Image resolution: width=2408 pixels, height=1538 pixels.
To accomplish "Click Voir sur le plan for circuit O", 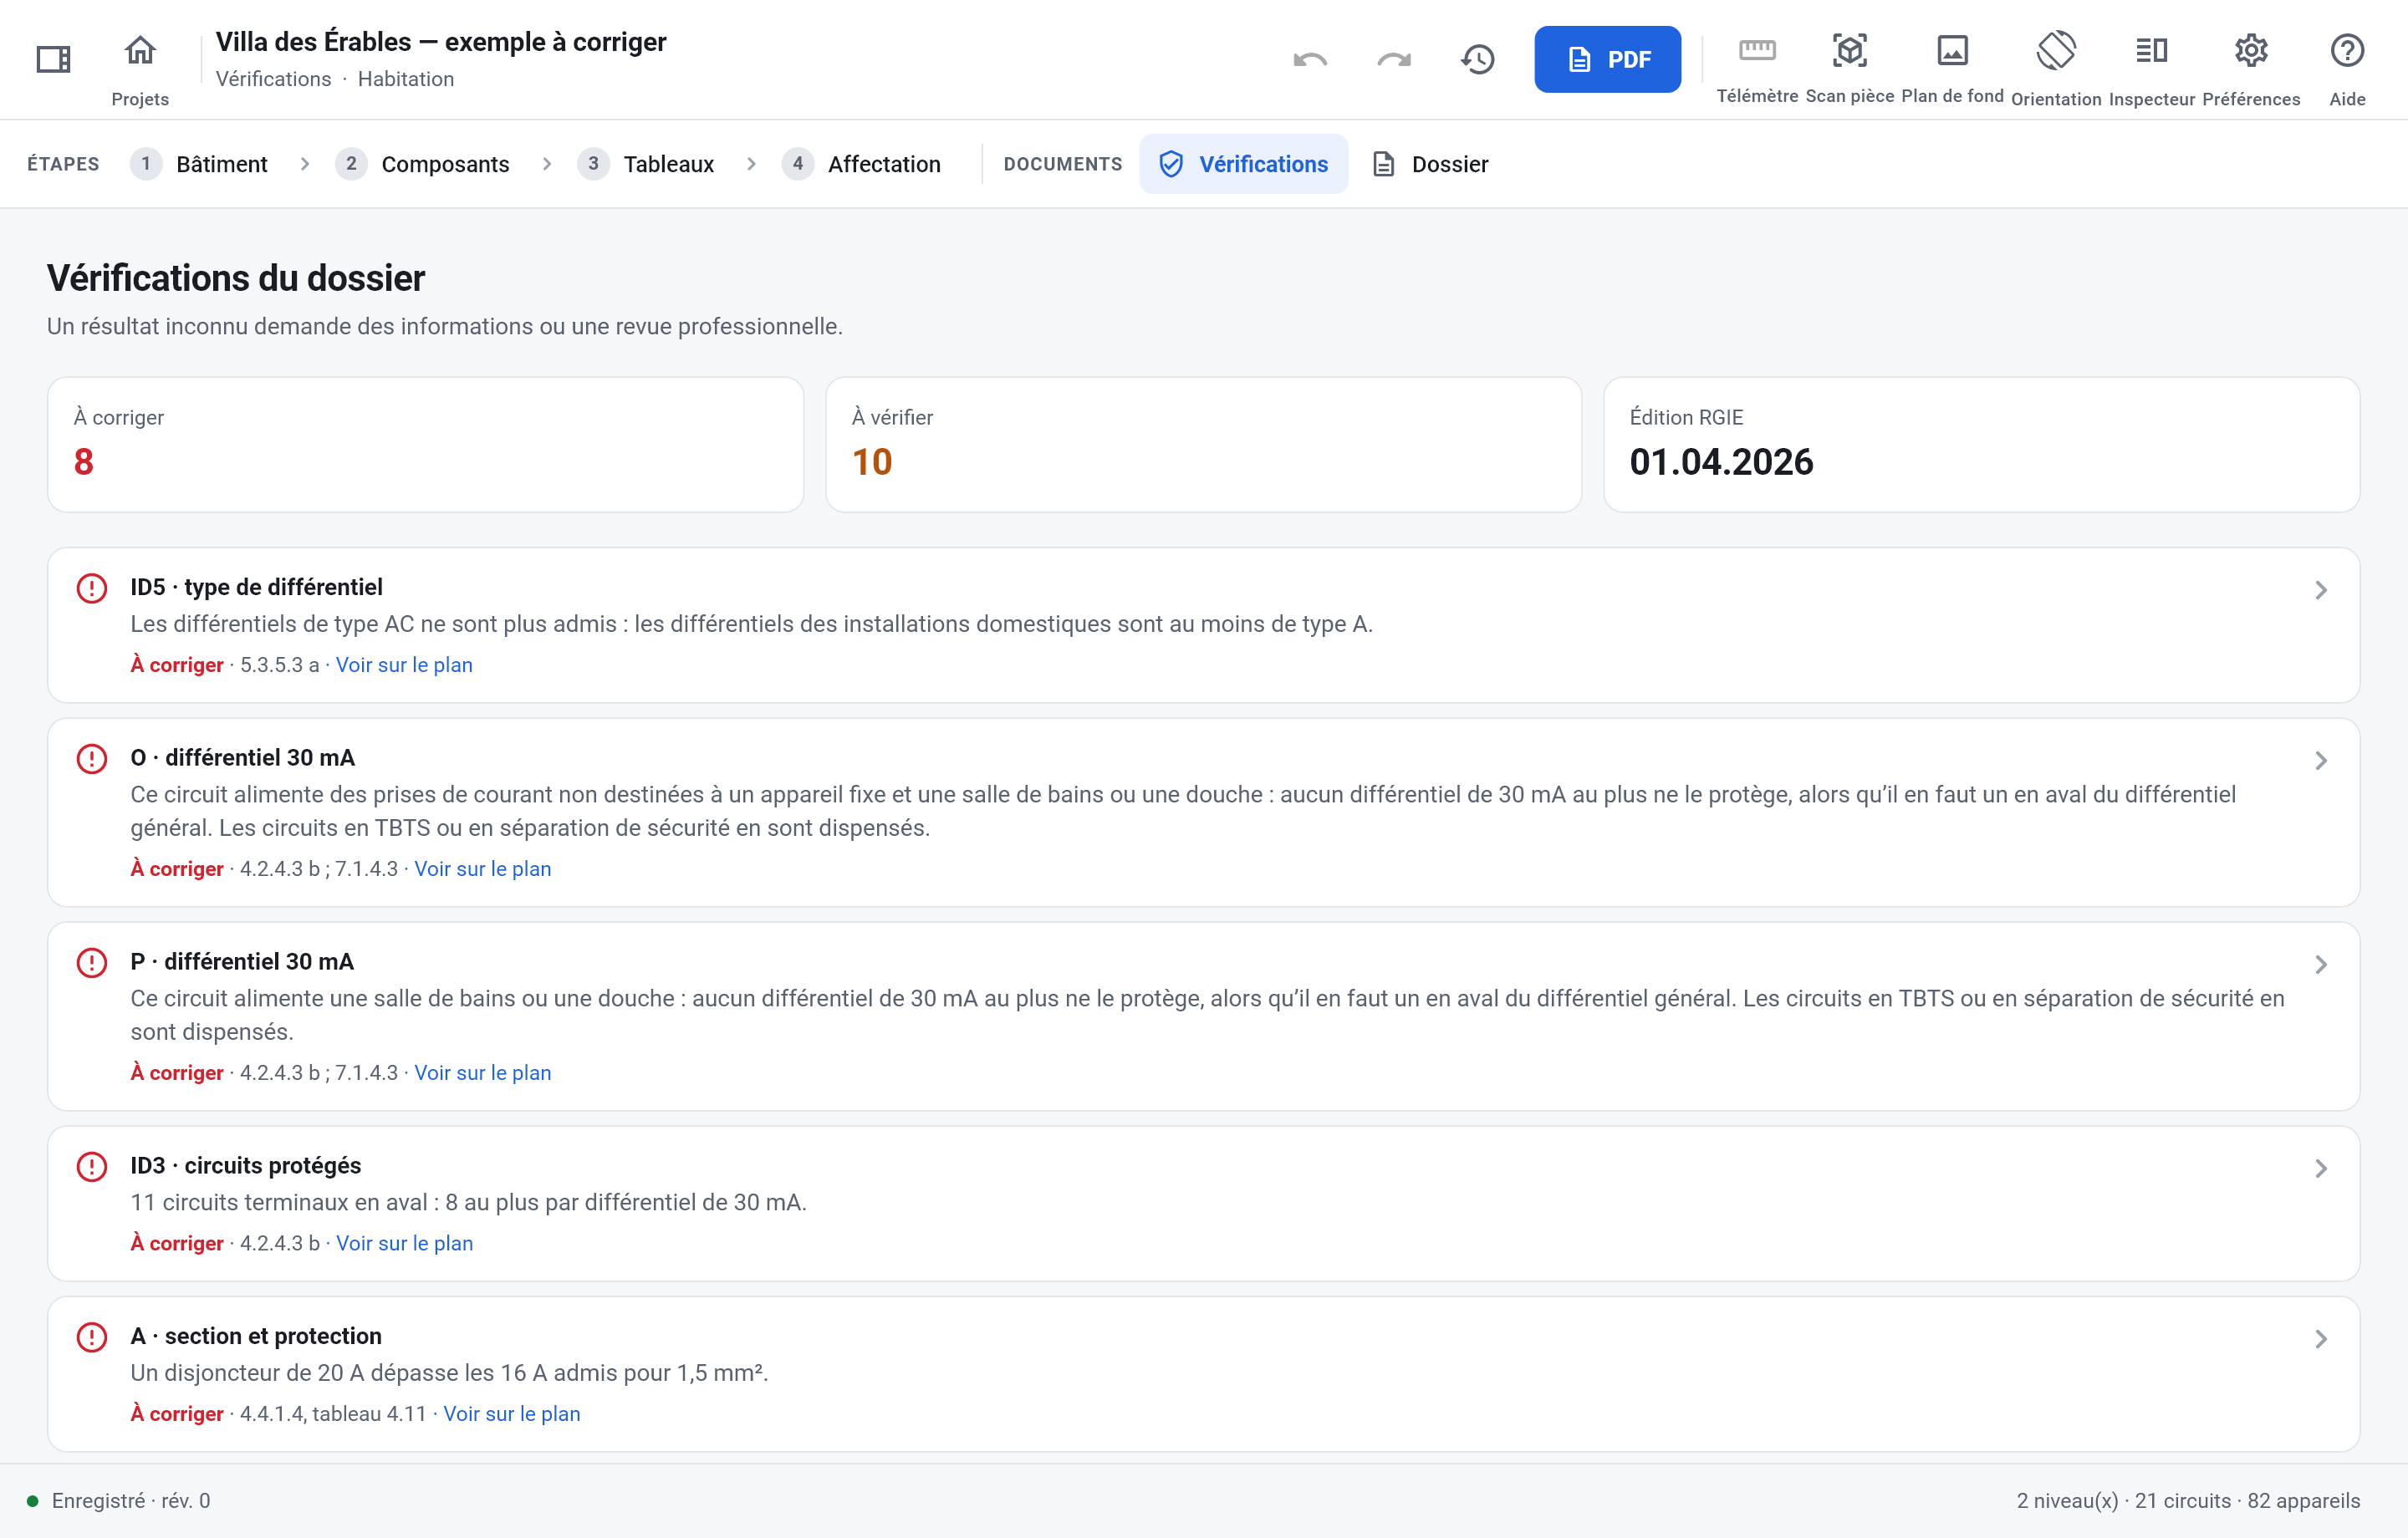I will point(483,869).
